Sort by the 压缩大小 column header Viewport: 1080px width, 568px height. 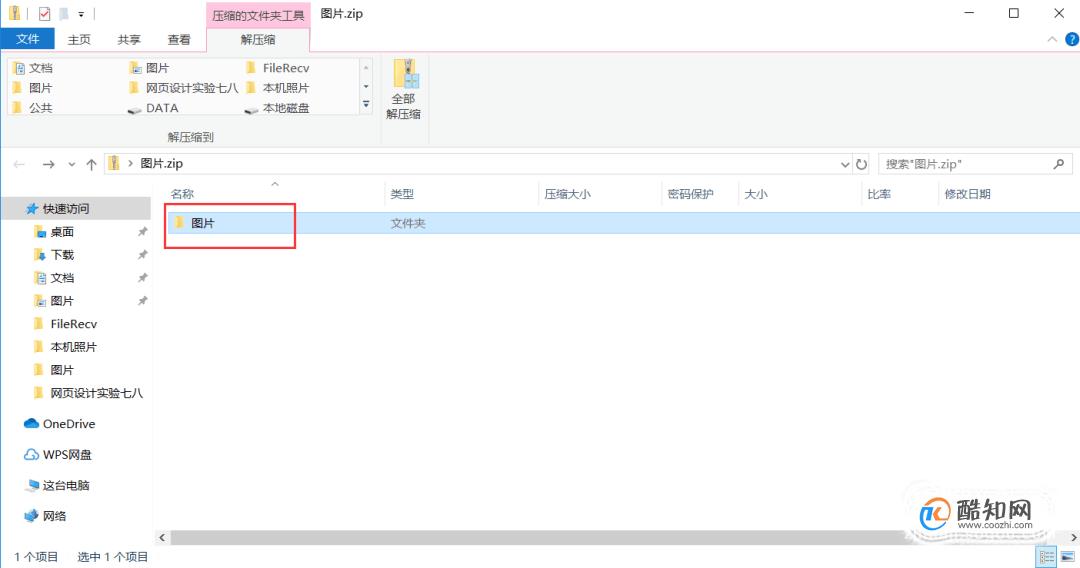[567, 194]
